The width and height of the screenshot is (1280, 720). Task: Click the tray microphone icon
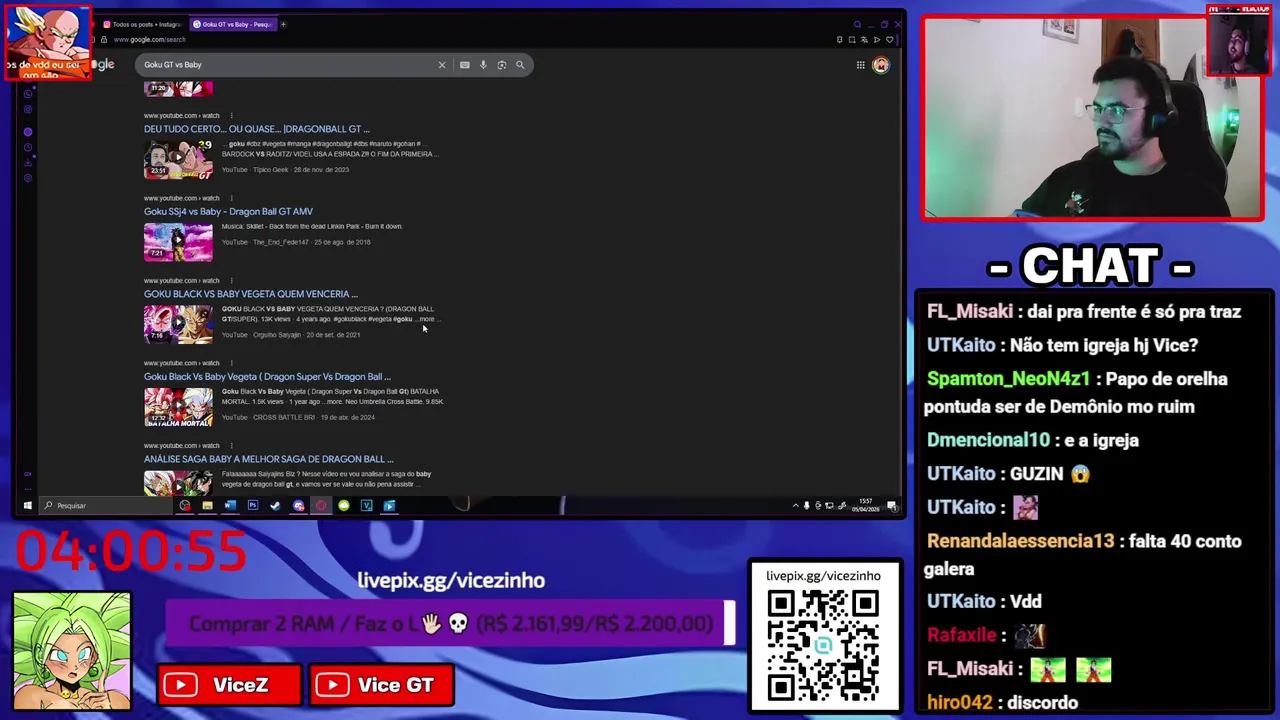[x=807, y=505]
